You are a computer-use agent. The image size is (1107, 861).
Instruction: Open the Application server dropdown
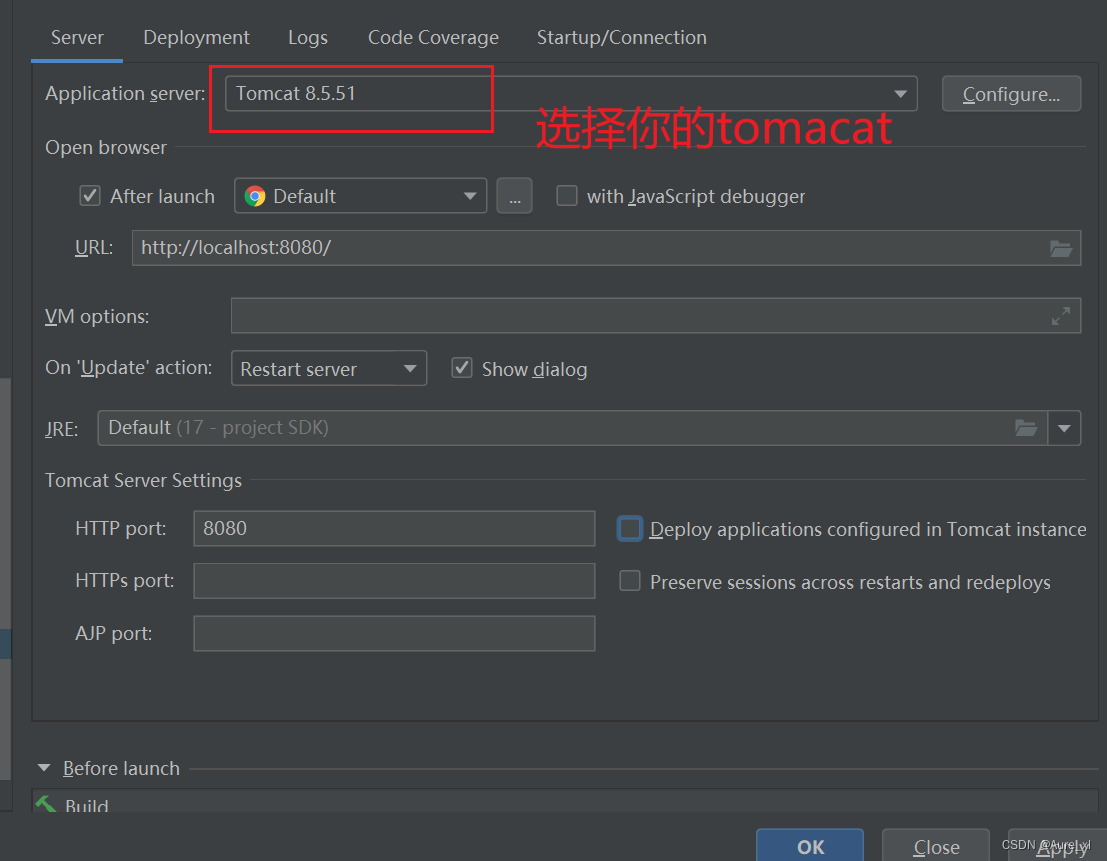click(x=570, y=94)
